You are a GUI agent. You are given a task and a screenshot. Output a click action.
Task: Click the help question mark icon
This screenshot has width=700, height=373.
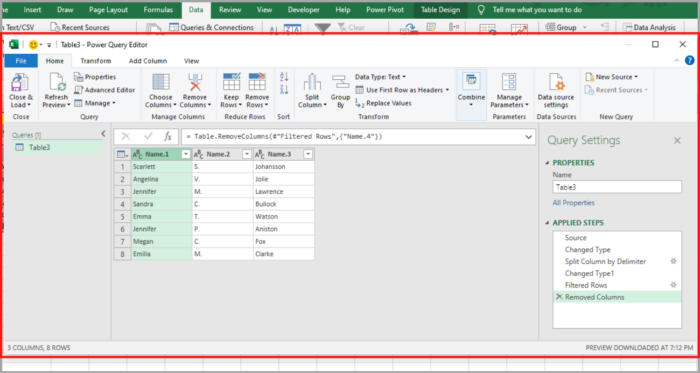[x=690, y=61]
